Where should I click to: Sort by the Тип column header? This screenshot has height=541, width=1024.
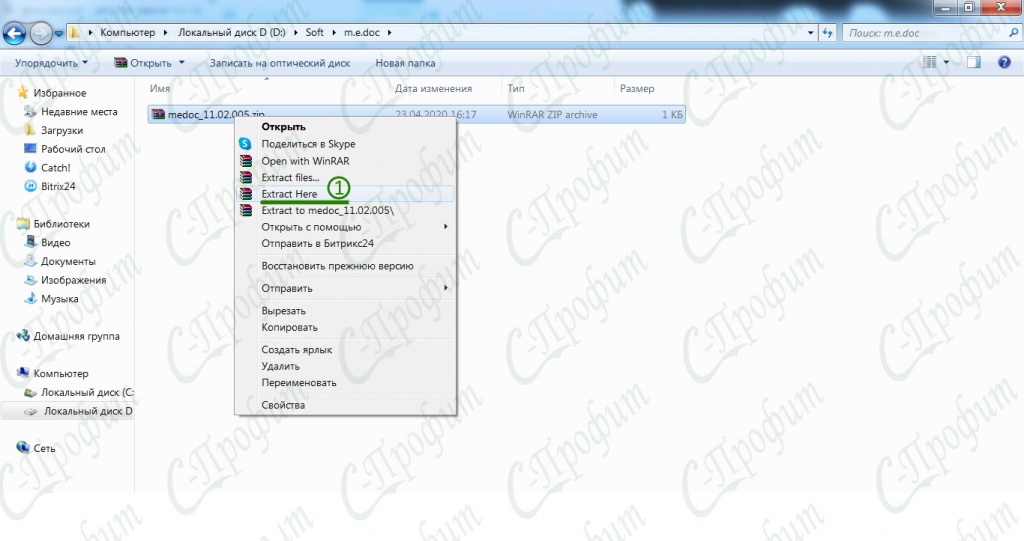coord(516,88)
